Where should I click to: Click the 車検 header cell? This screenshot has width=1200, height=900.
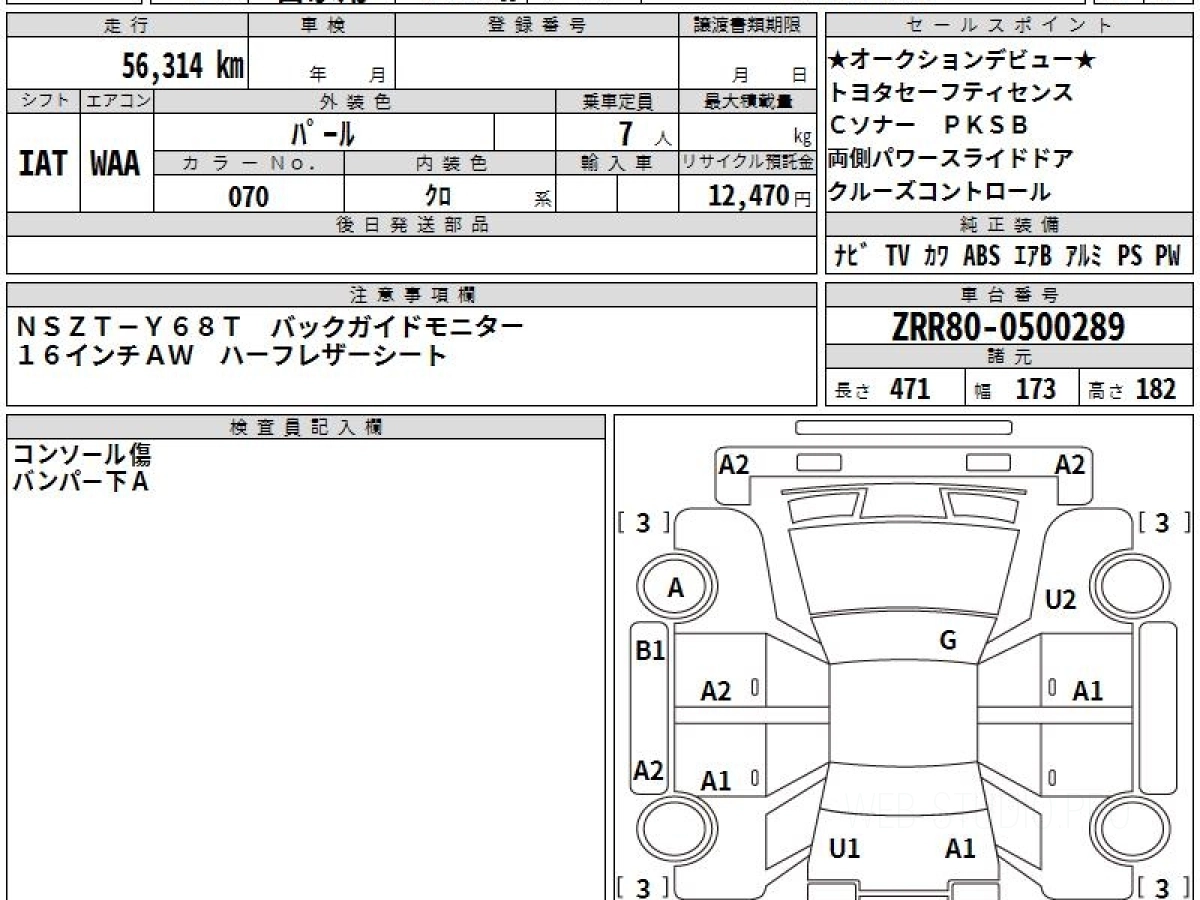(322, 26)
